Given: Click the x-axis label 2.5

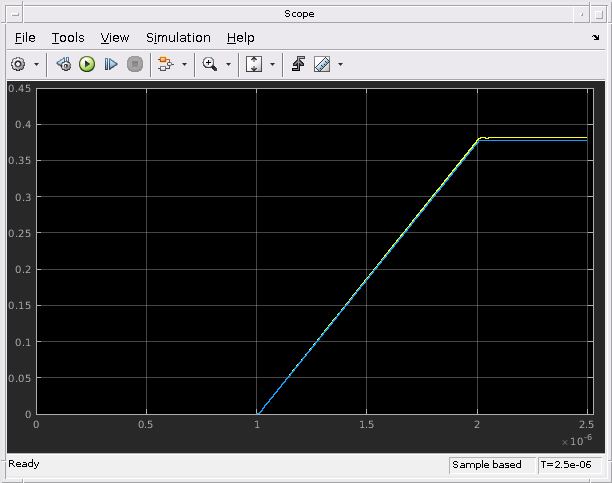Looking at the screenshot, I should coord(587,424).
